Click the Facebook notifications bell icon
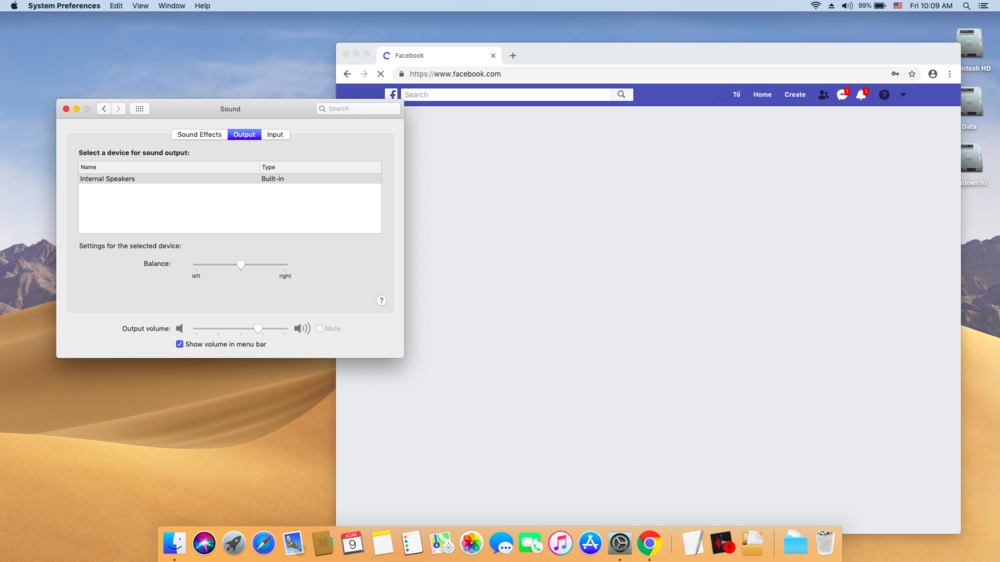The width and height of the screenshot is (1000, 562). 860,94
